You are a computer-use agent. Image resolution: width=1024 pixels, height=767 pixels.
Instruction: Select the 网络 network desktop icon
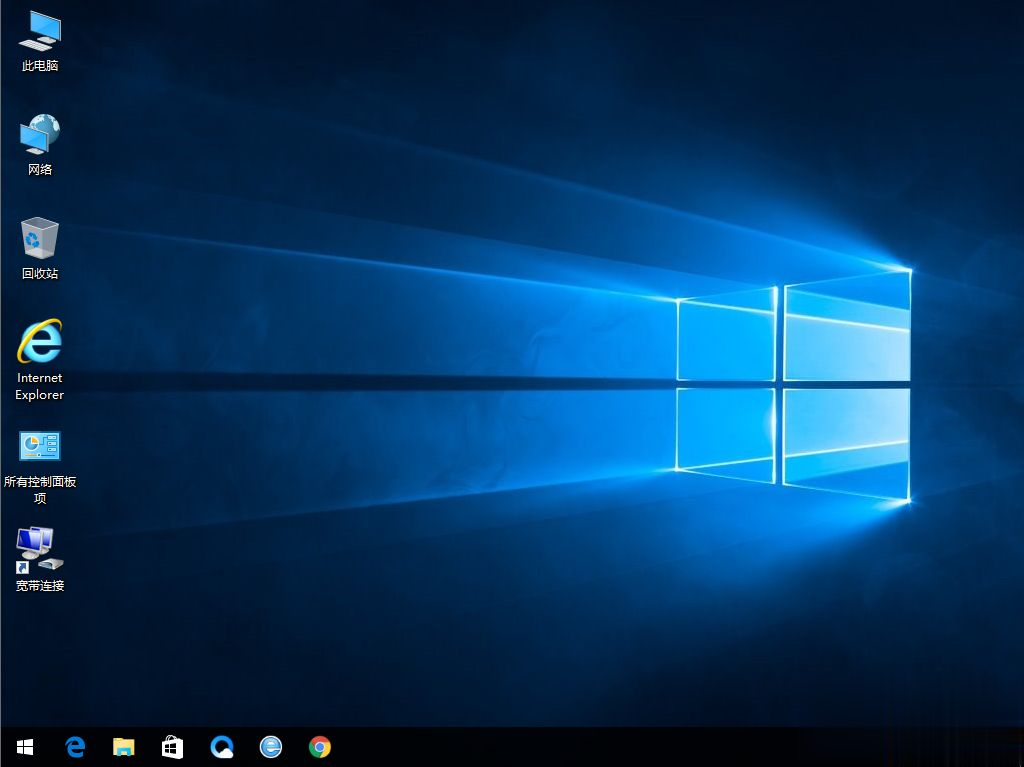click(39, 135)
